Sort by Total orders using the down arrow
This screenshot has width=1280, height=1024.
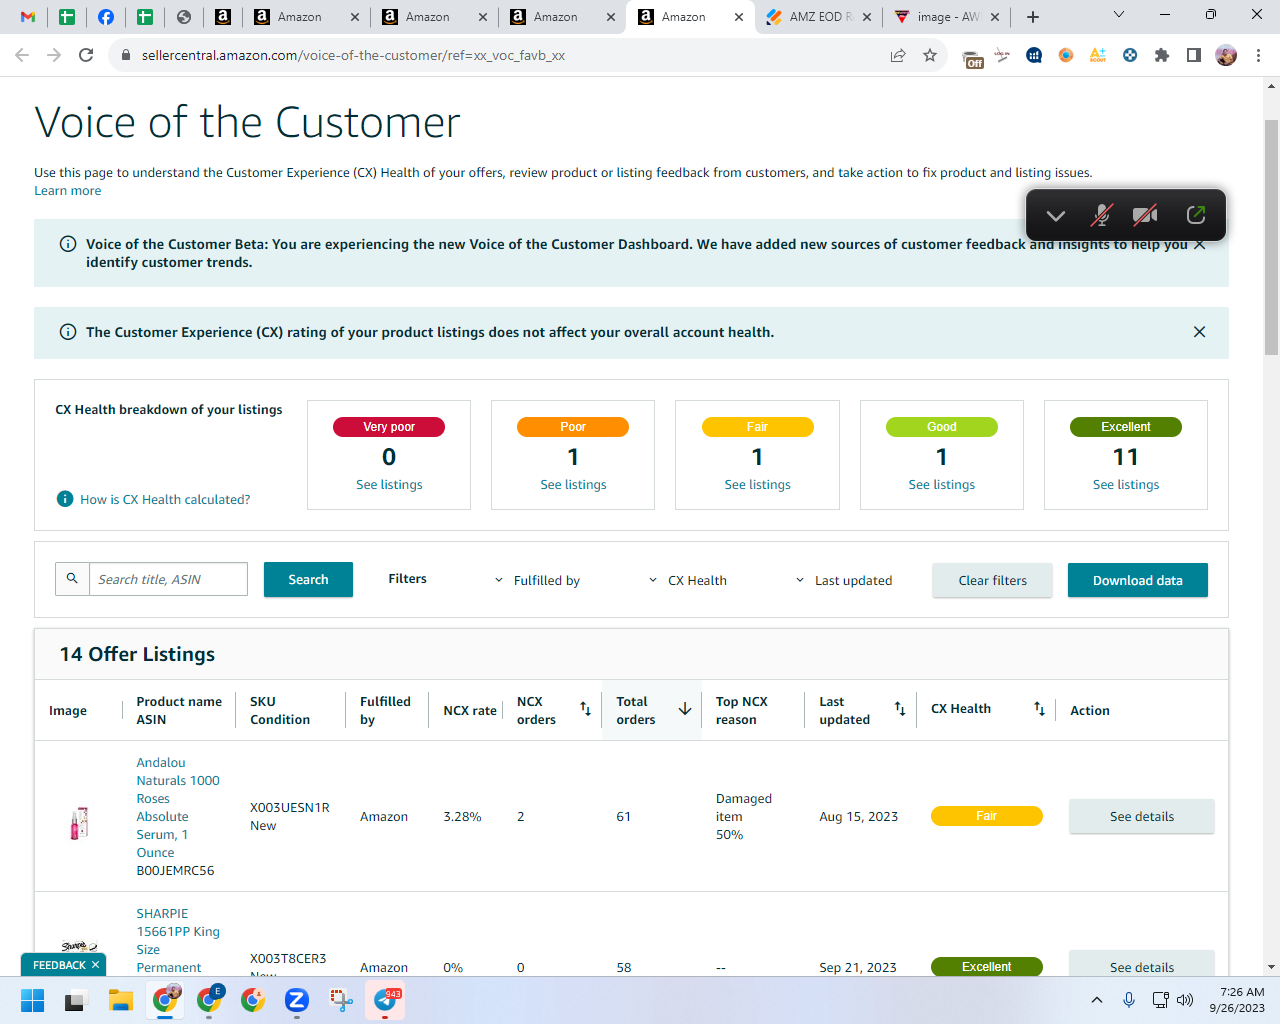[x=685, y=709]
